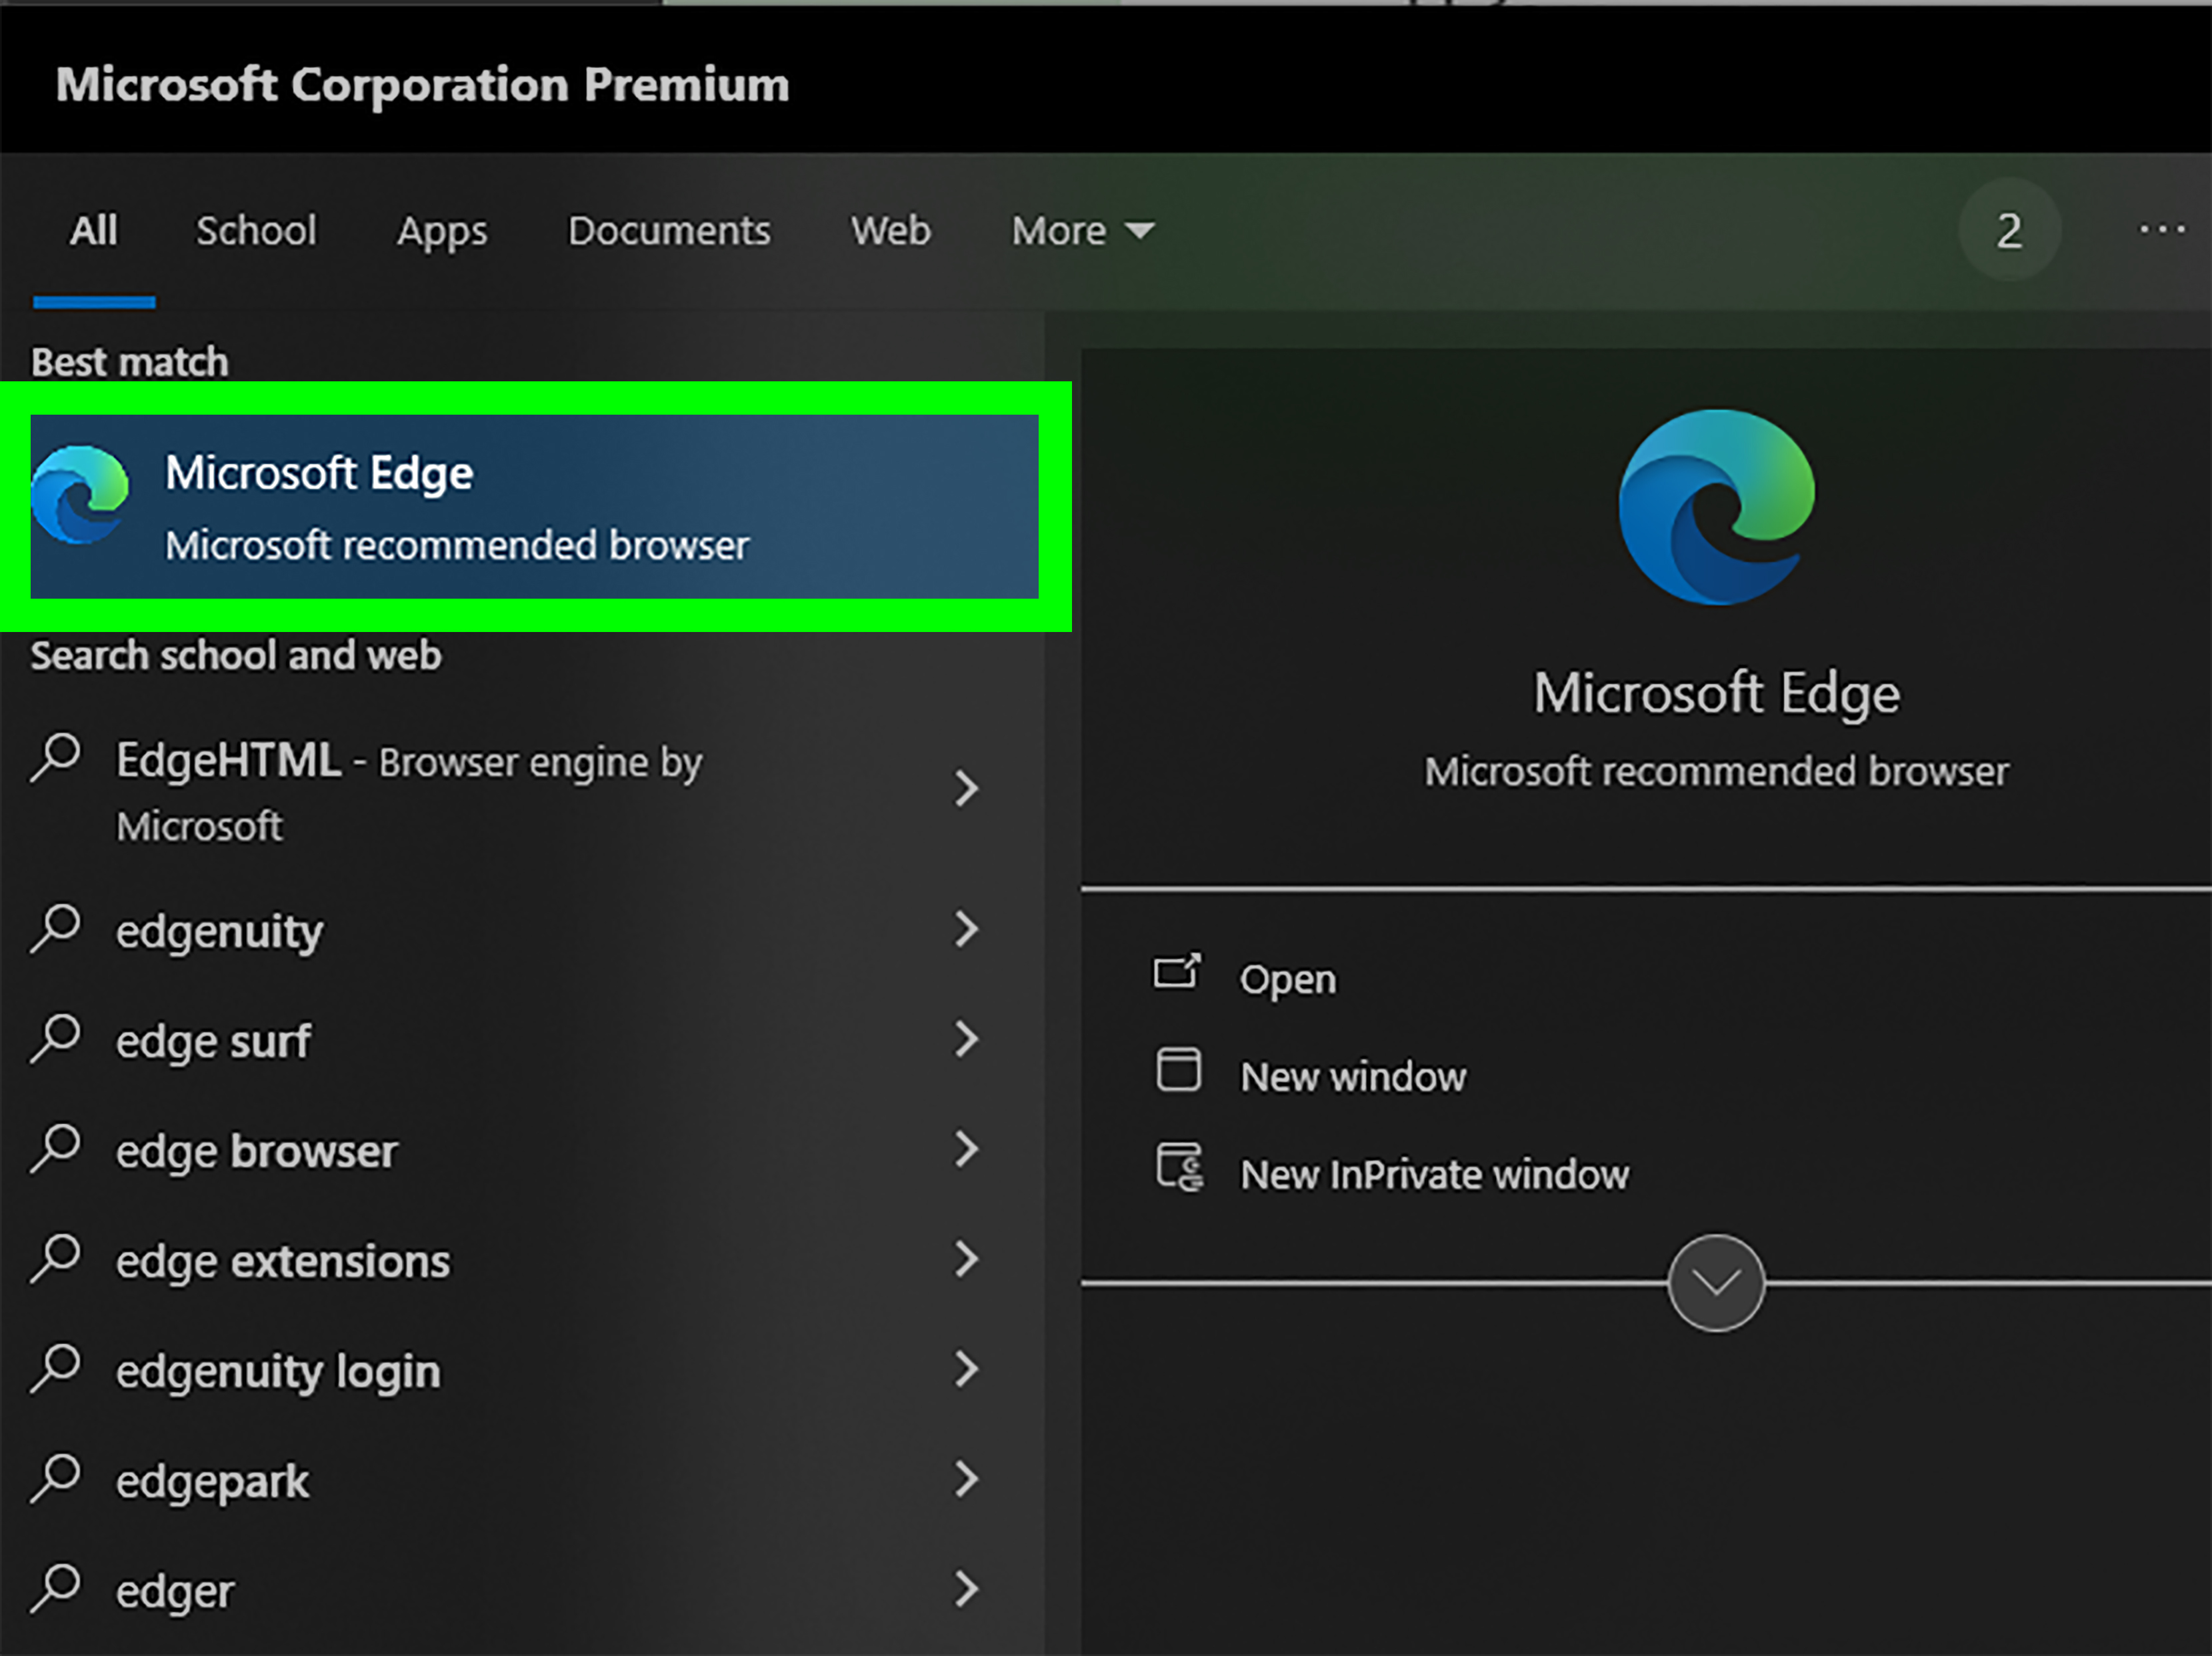The width and height of the screenshot is (2212, 1656).
Task: Click the New InPrivate window icon
Action: click(1180, 1167)
